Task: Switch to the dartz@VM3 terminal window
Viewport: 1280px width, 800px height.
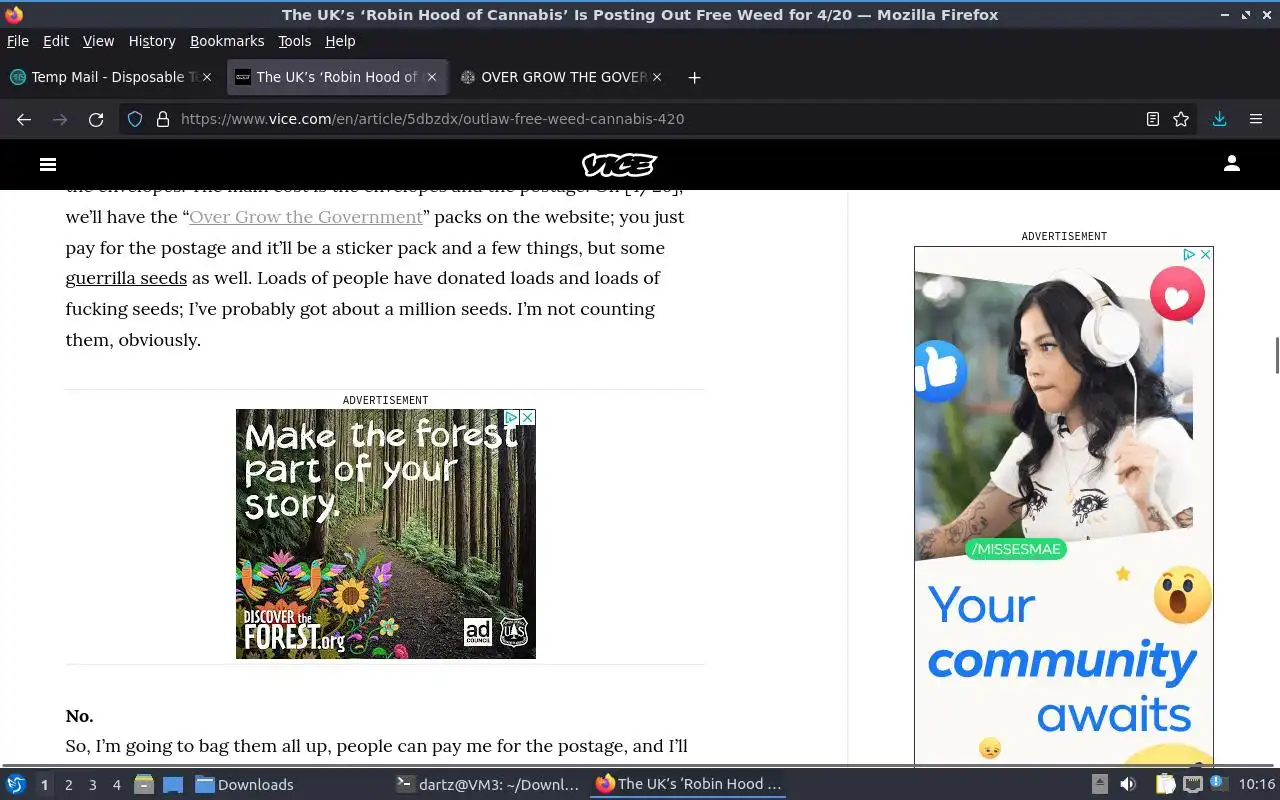Action: click(x=488, y=784)
